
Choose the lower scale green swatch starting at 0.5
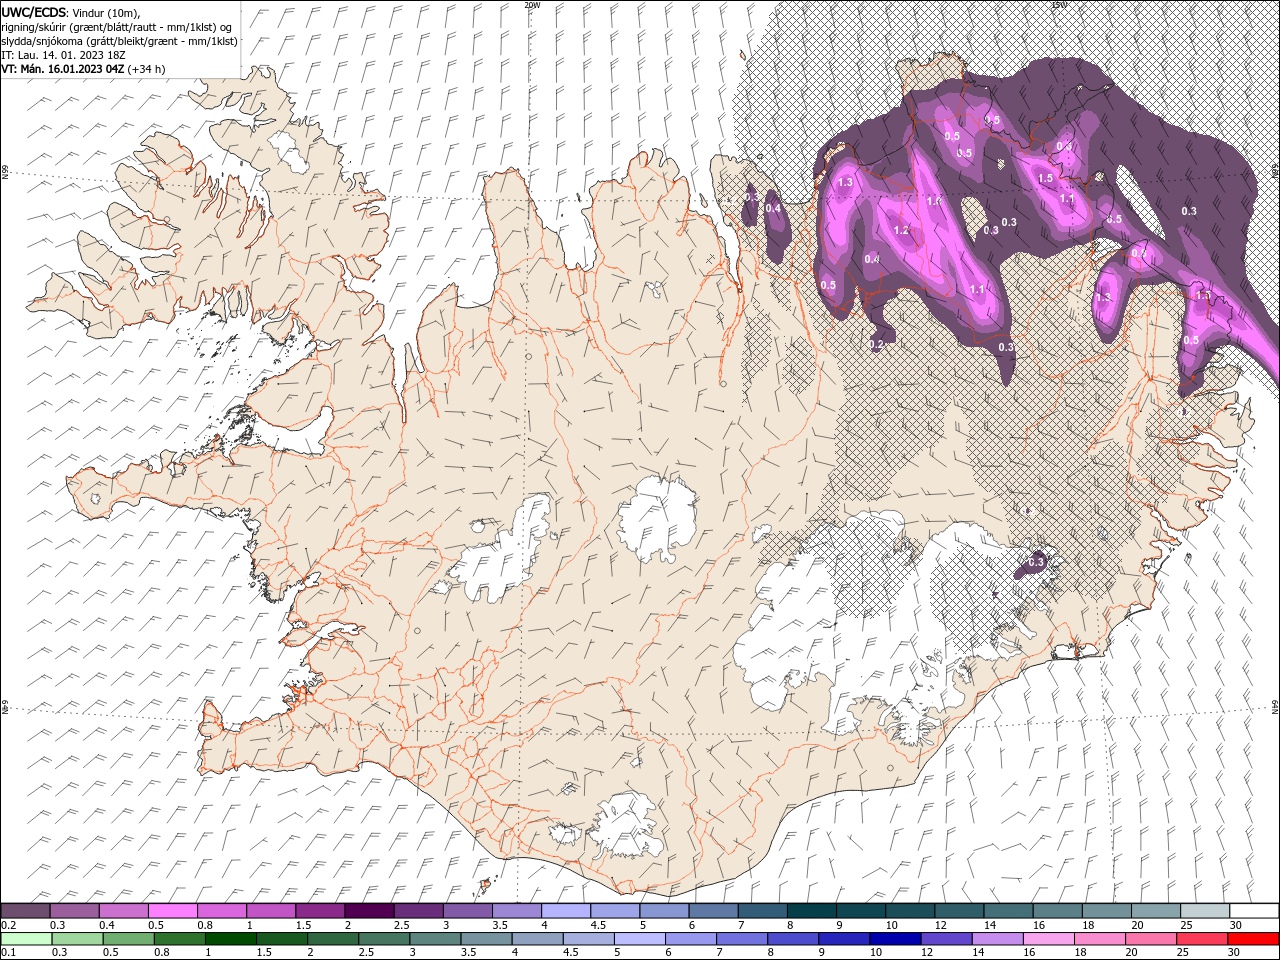(x=128, y=939)
